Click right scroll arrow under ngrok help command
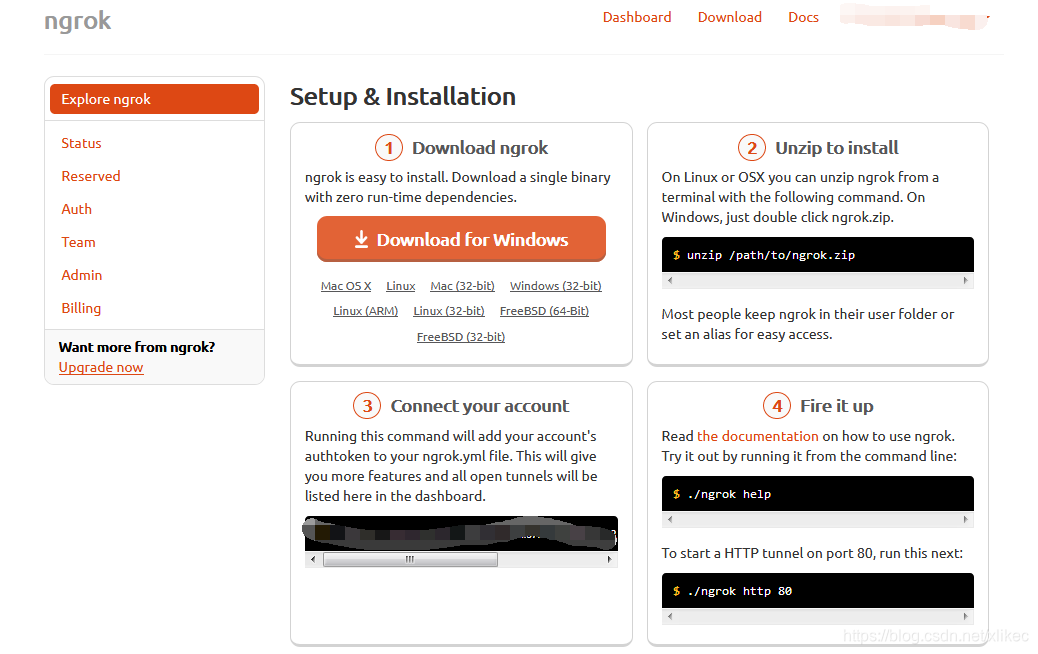This screenshot has height=654, width=1038. [965, 520]
